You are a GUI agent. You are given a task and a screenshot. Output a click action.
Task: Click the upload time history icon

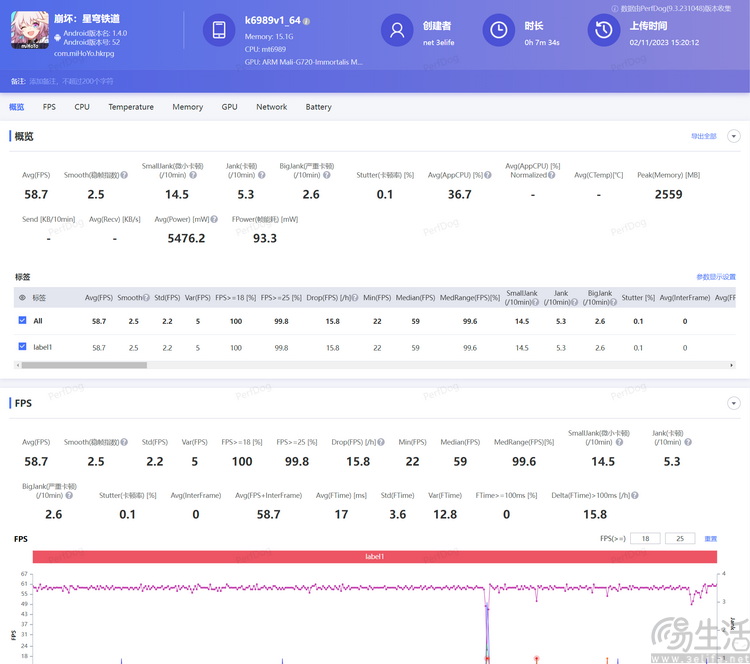click(x=604, y=30)
